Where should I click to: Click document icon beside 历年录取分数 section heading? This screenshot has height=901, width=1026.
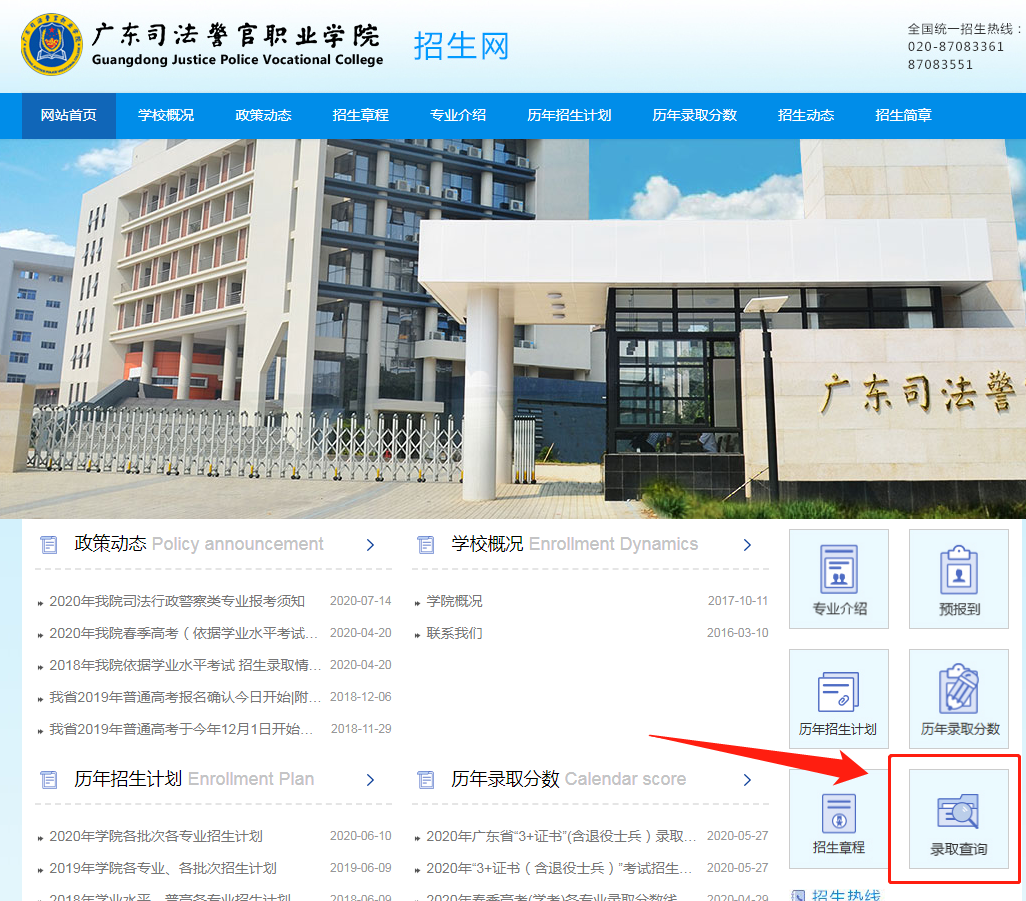coord(426,779)
